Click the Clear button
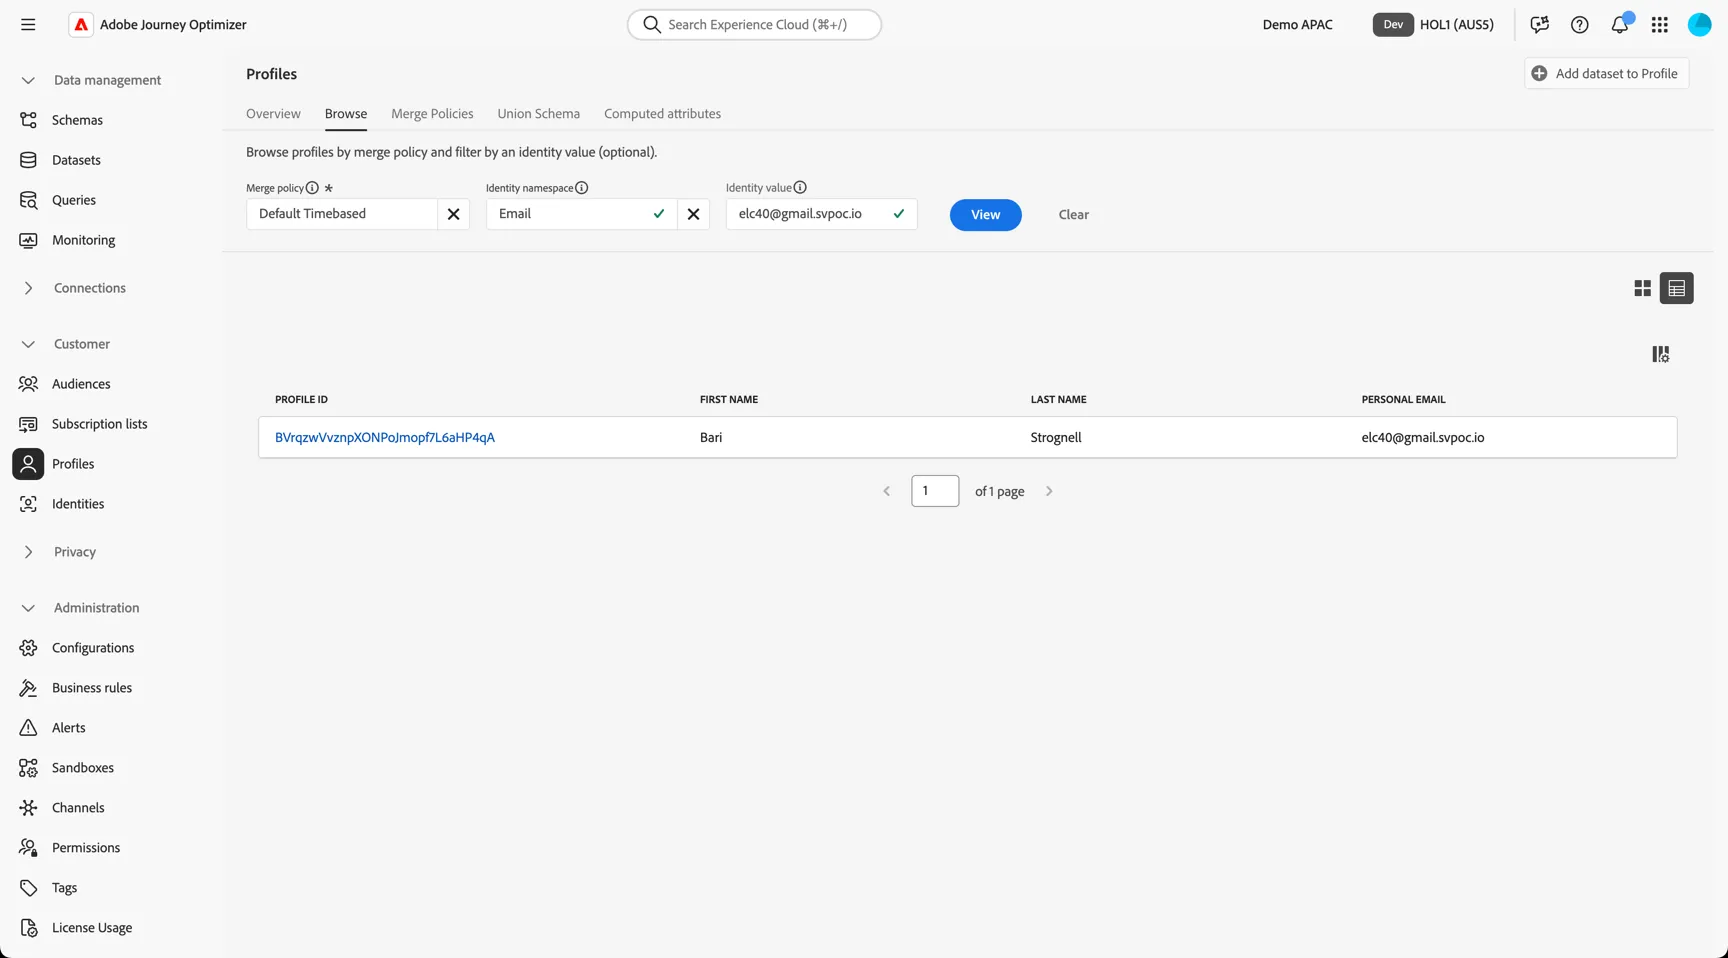1728x958 pixels. pyautogui.click(x=1074, y=215)
